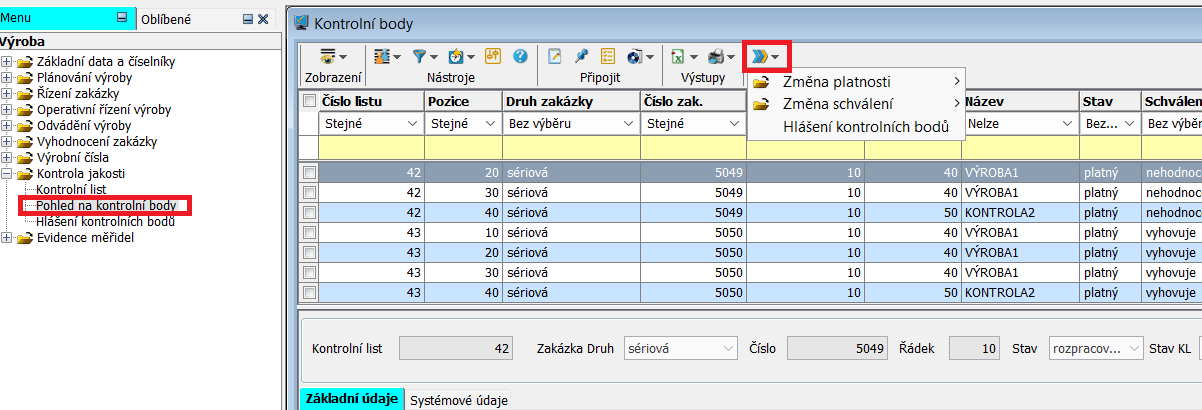
Task: Select Hlášení kontrolních bodů menu entry
Action: coord(865,126)
